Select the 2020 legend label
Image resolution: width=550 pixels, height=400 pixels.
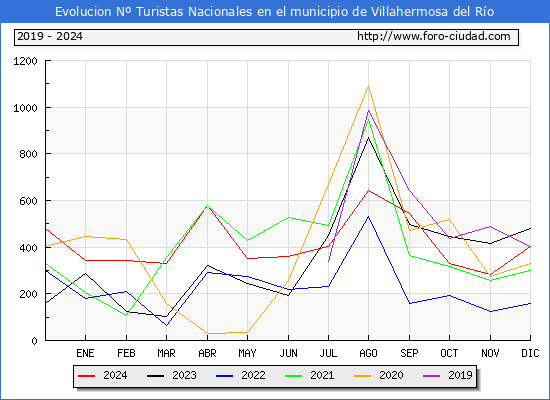tap(391, 375)
